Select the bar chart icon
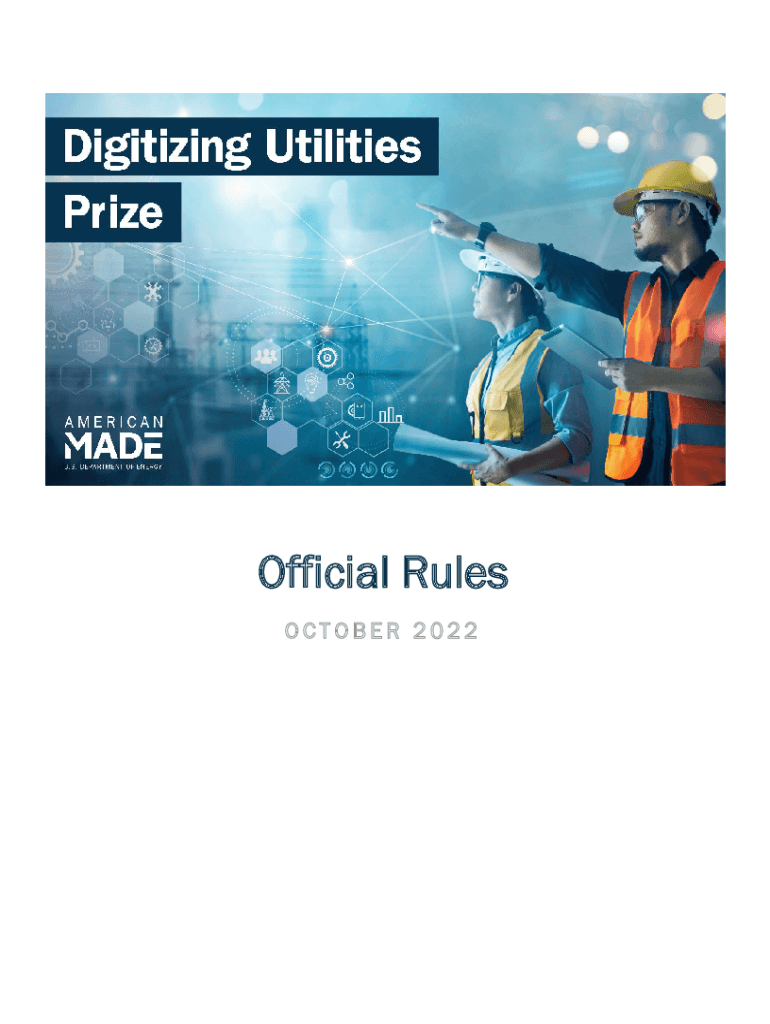Screen dimensions: 770x1024 391,414
